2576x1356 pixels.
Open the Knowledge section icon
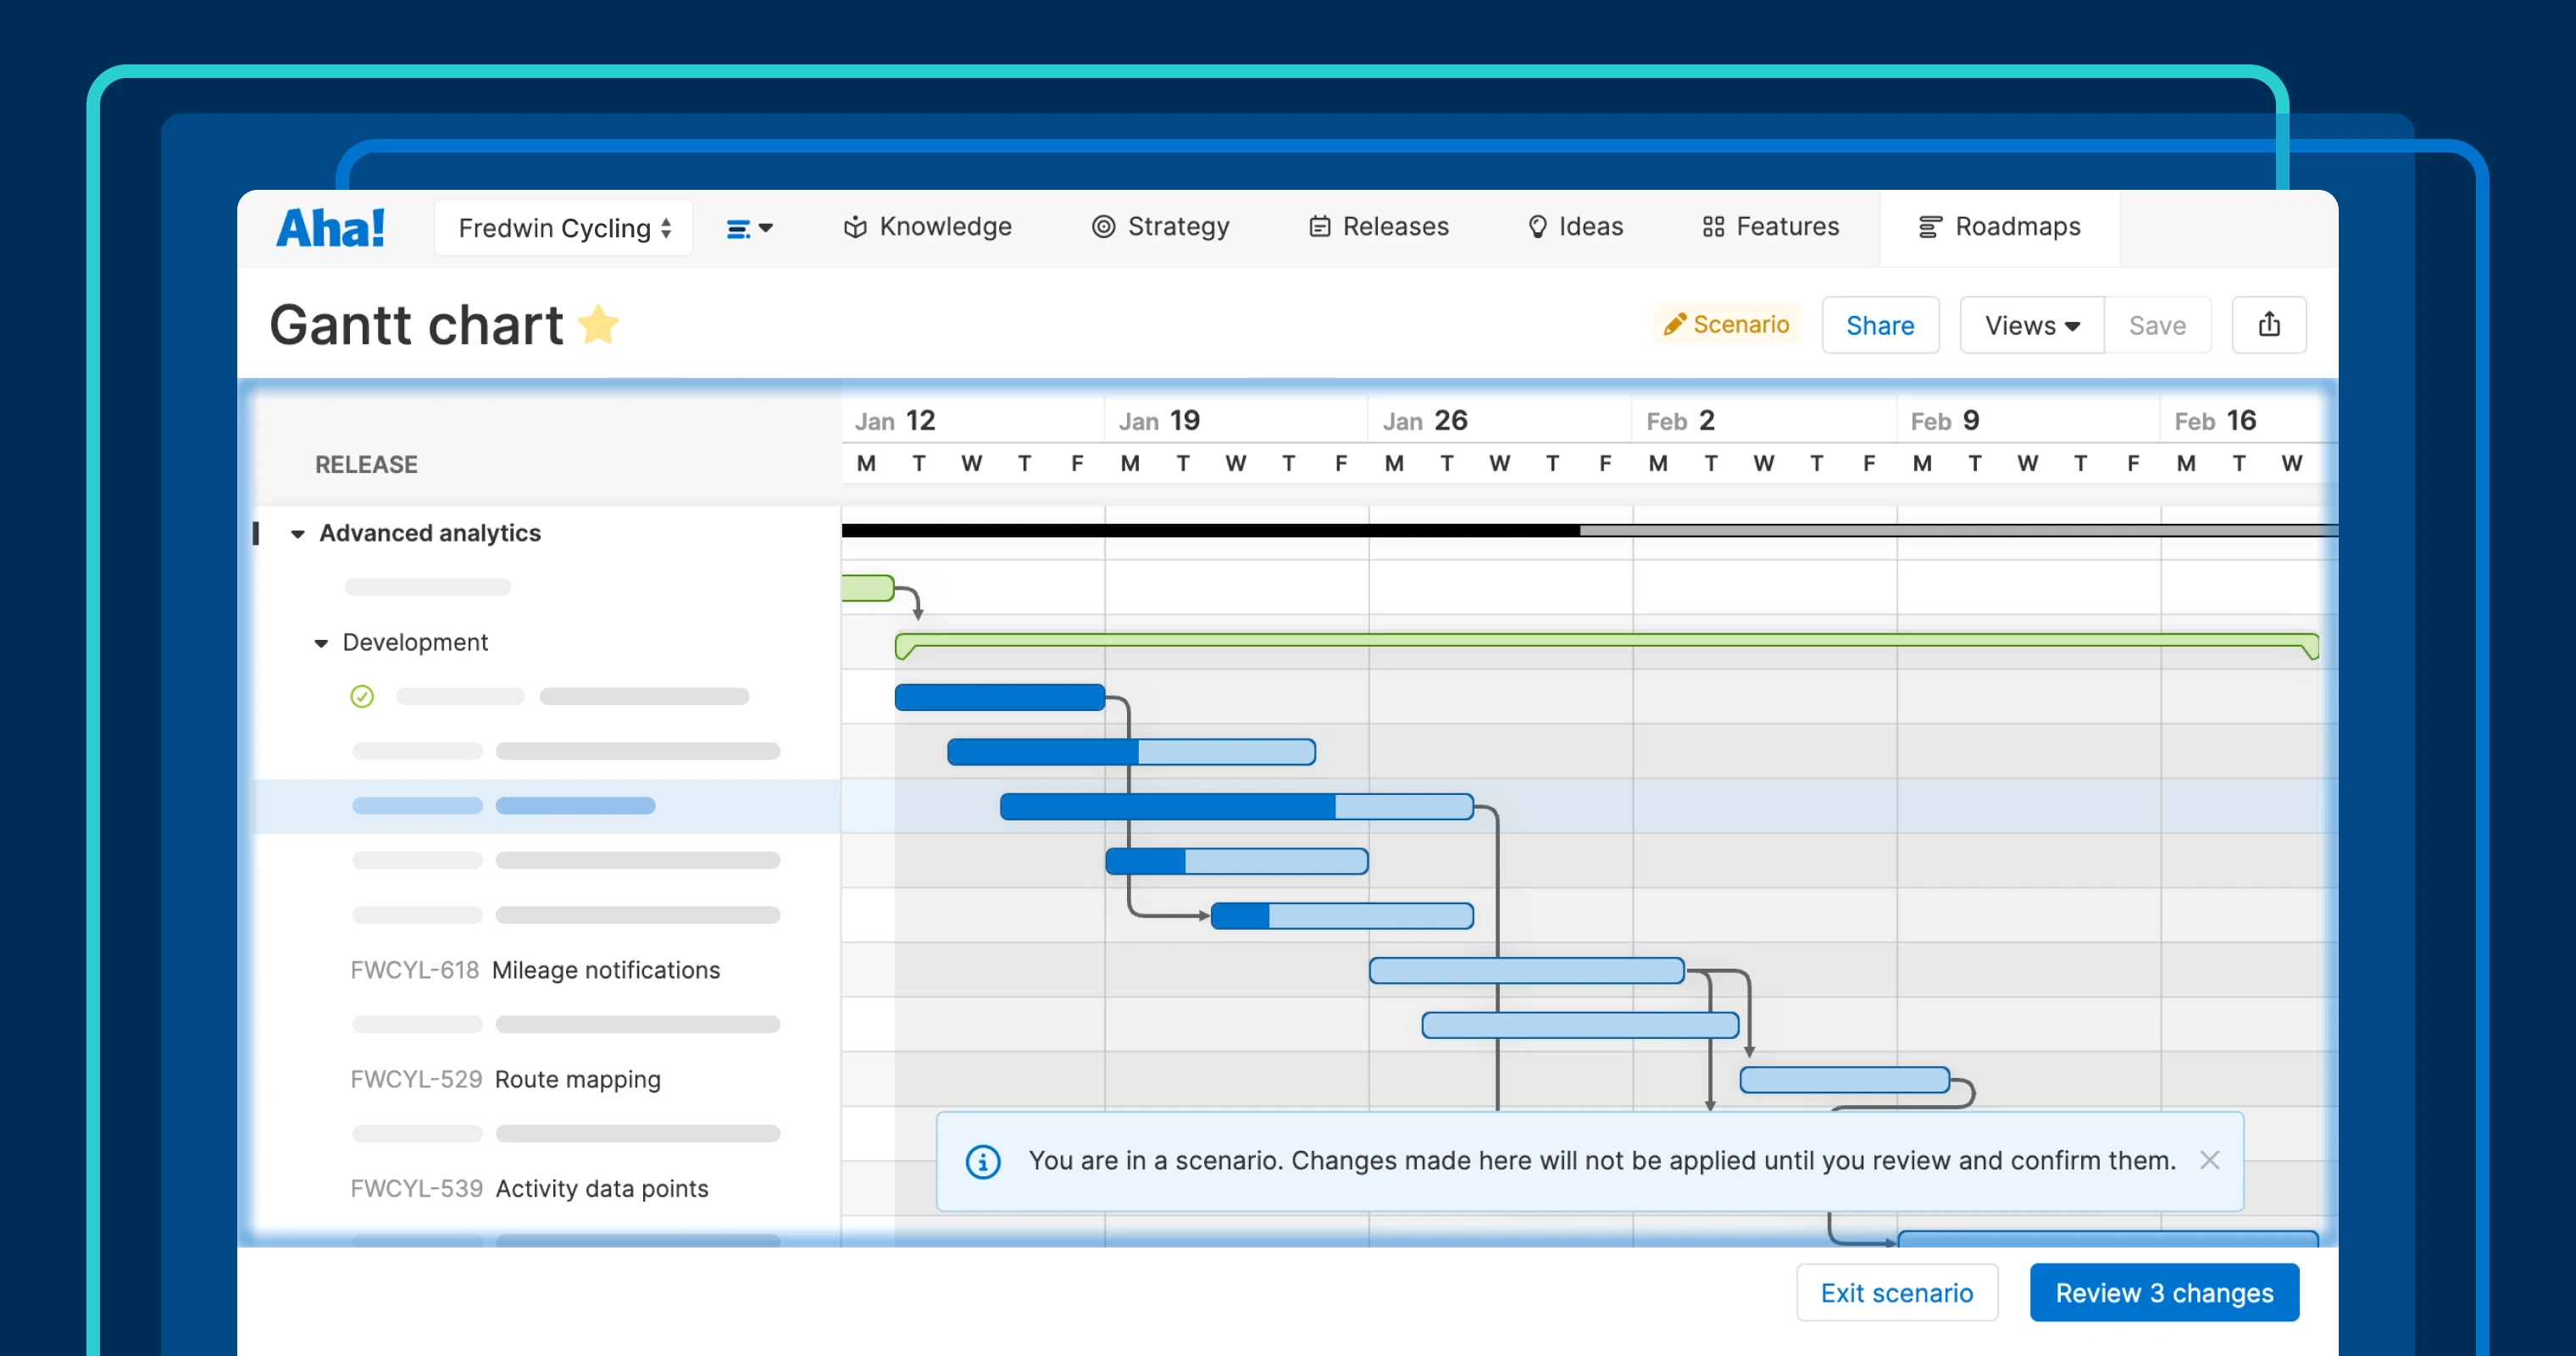pos(855,227)
